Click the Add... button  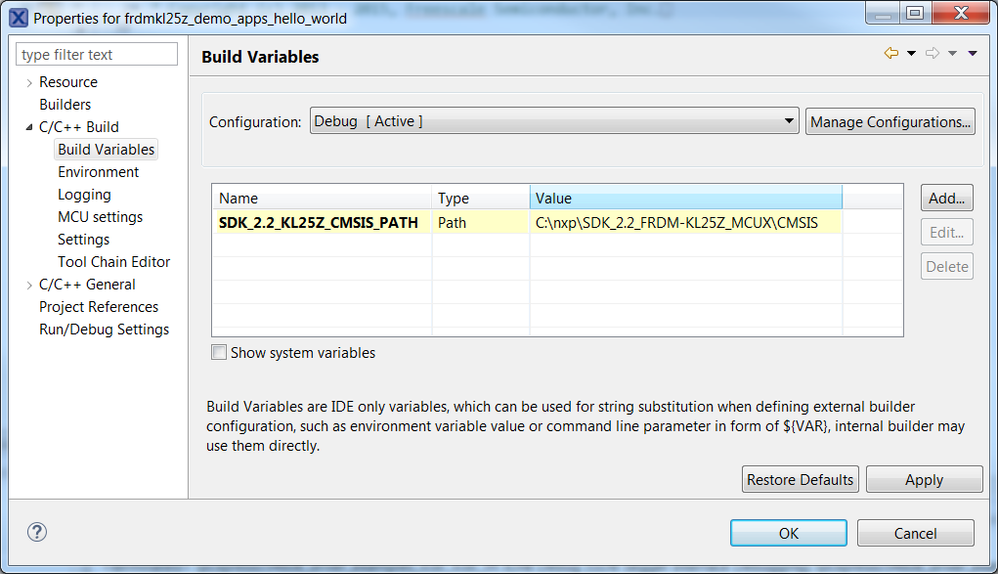pos(946,198)
